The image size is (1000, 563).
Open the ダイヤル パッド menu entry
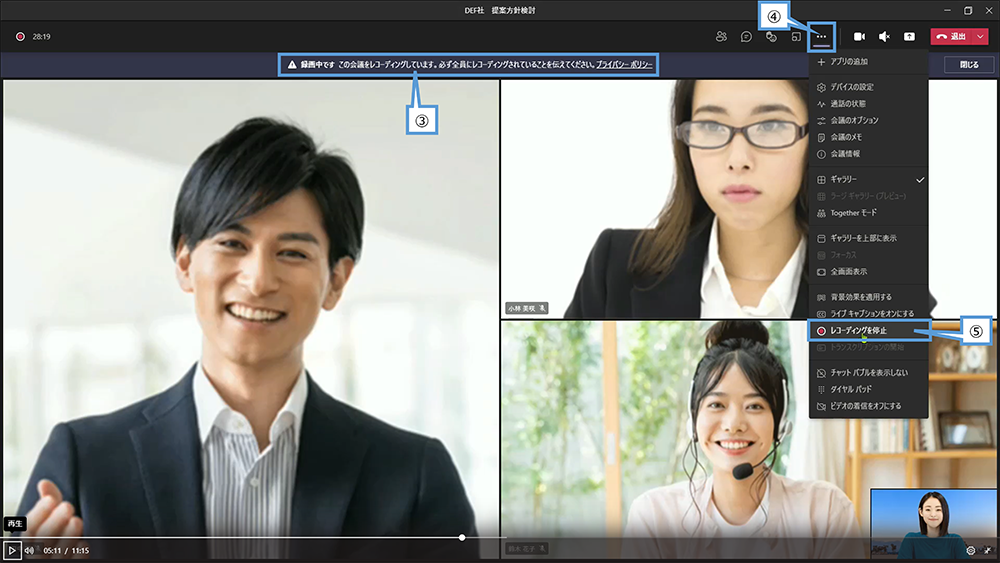pyautogui.click(x=868, y=389)
